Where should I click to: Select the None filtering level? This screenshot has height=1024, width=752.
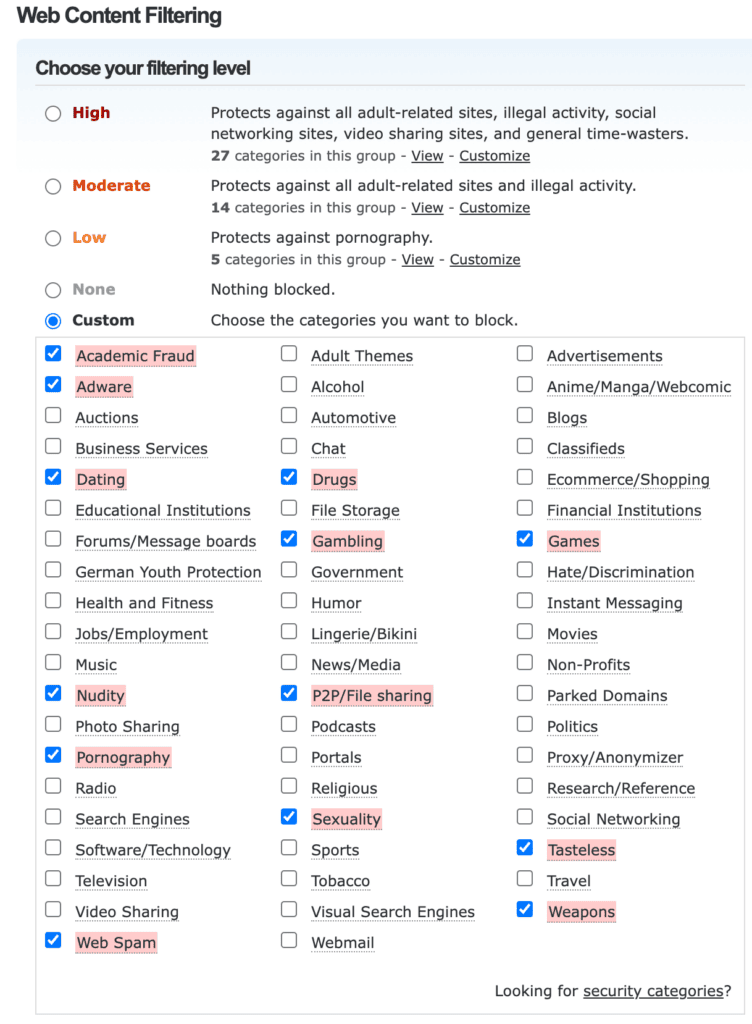[53, 290]
